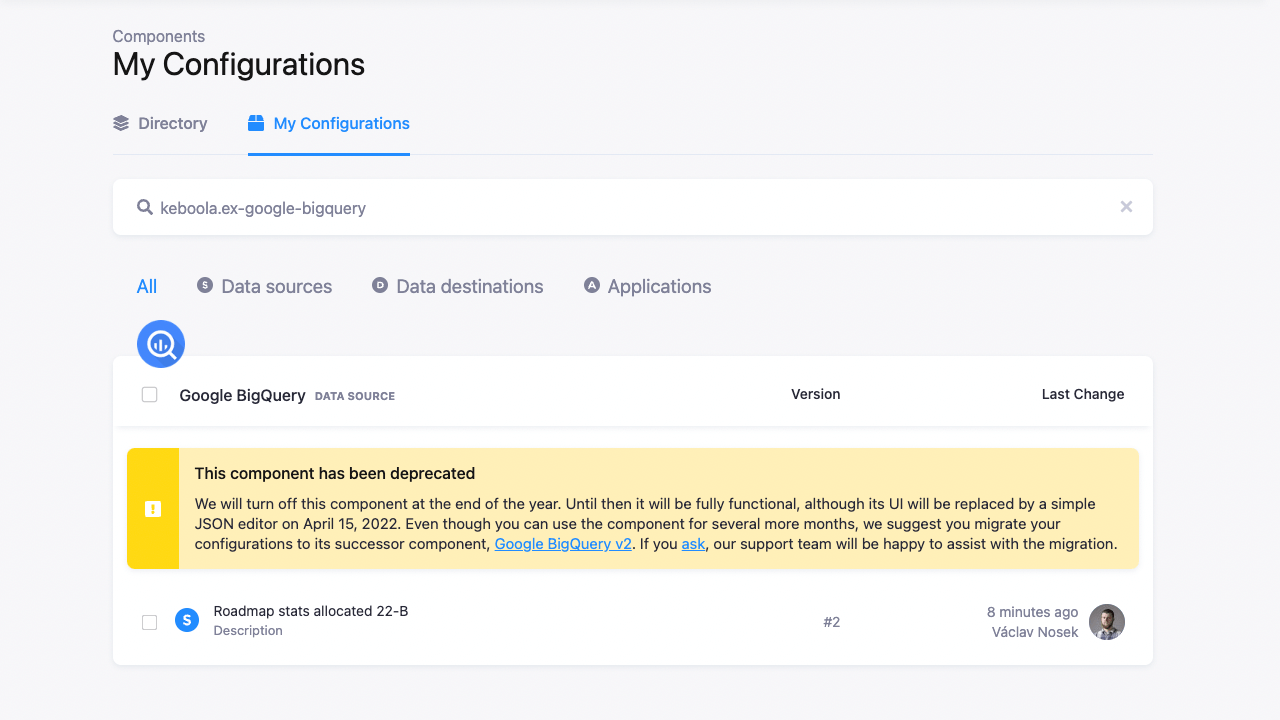Click the ask support link
The height and width of the screenshot is (720, 1280).
pyautogui.click(x=693, y=543)
